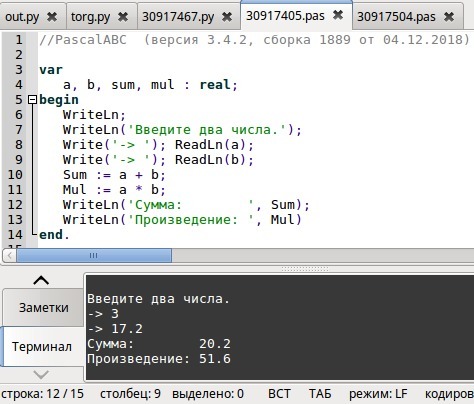
Task: Click the terminal input line '-> 17.2'
Action: click(x=115, y=329)
